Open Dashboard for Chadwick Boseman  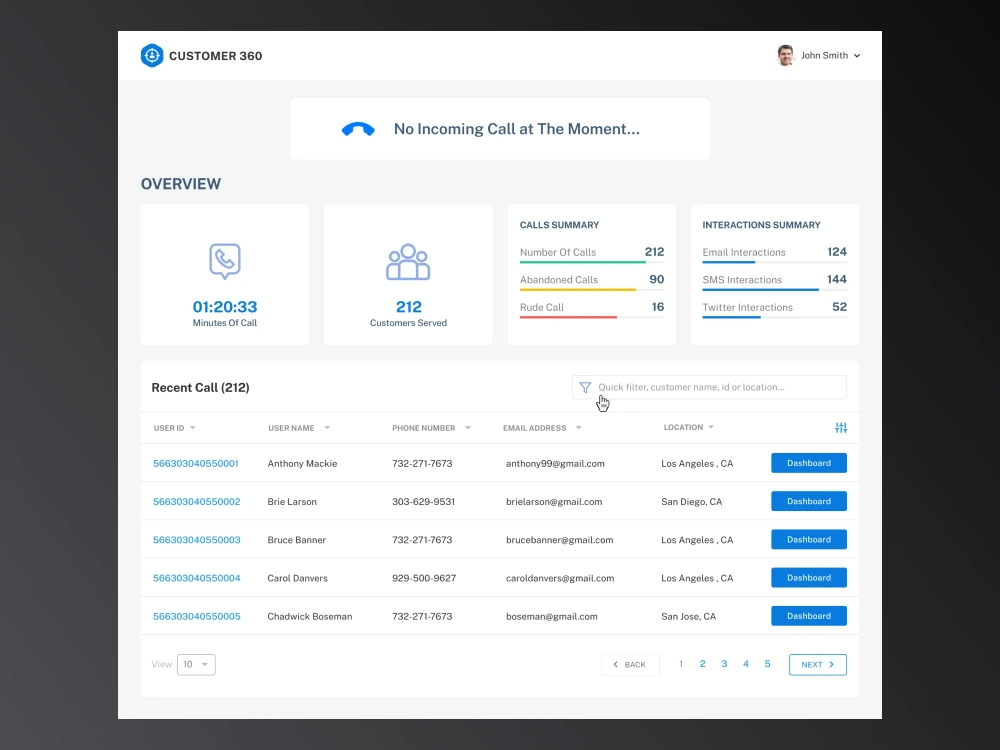coord(808,616)
